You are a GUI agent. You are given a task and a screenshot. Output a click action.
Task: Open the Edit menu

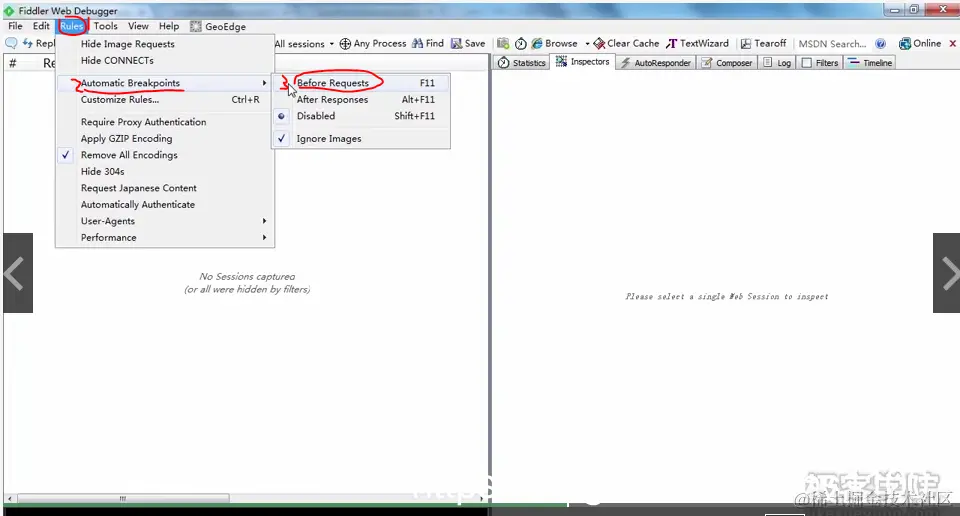pos(41,26)
